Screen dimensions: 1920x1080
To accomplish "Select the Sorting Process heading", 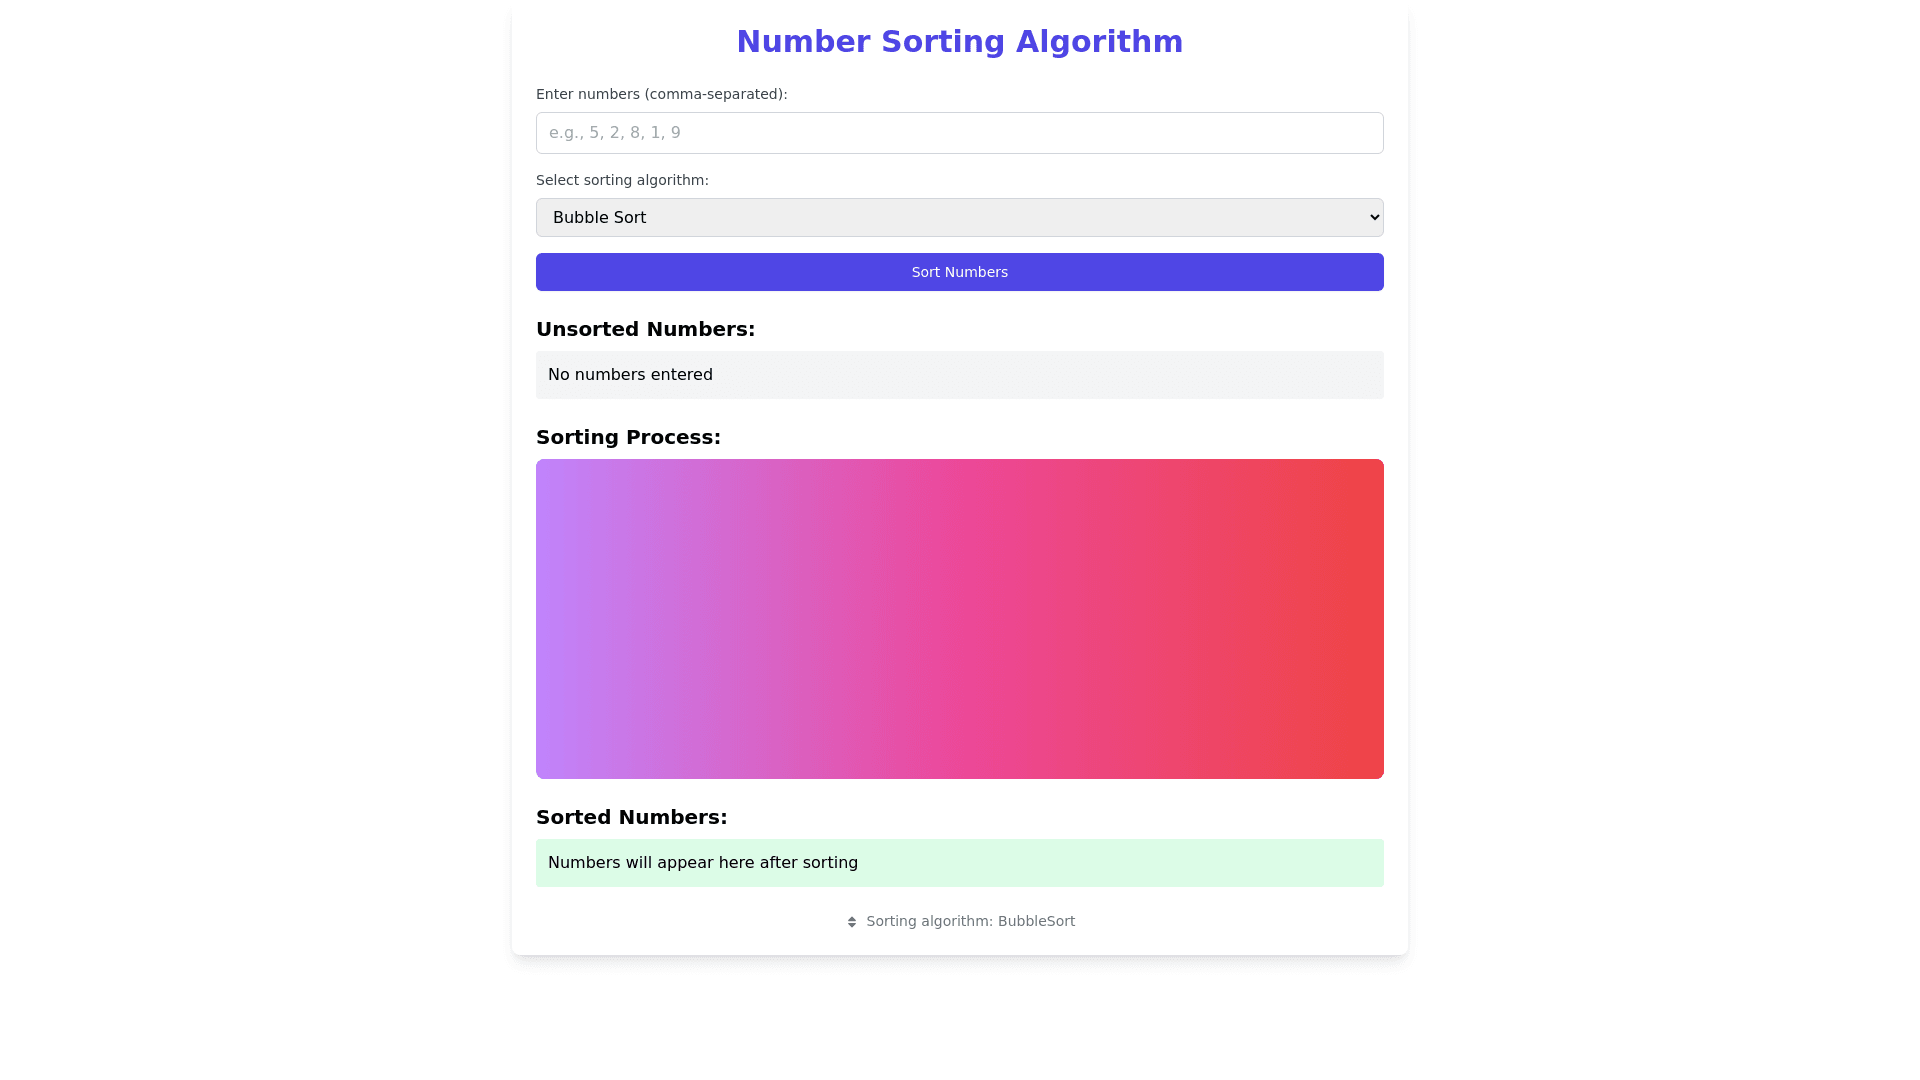I will click(628, 437).
